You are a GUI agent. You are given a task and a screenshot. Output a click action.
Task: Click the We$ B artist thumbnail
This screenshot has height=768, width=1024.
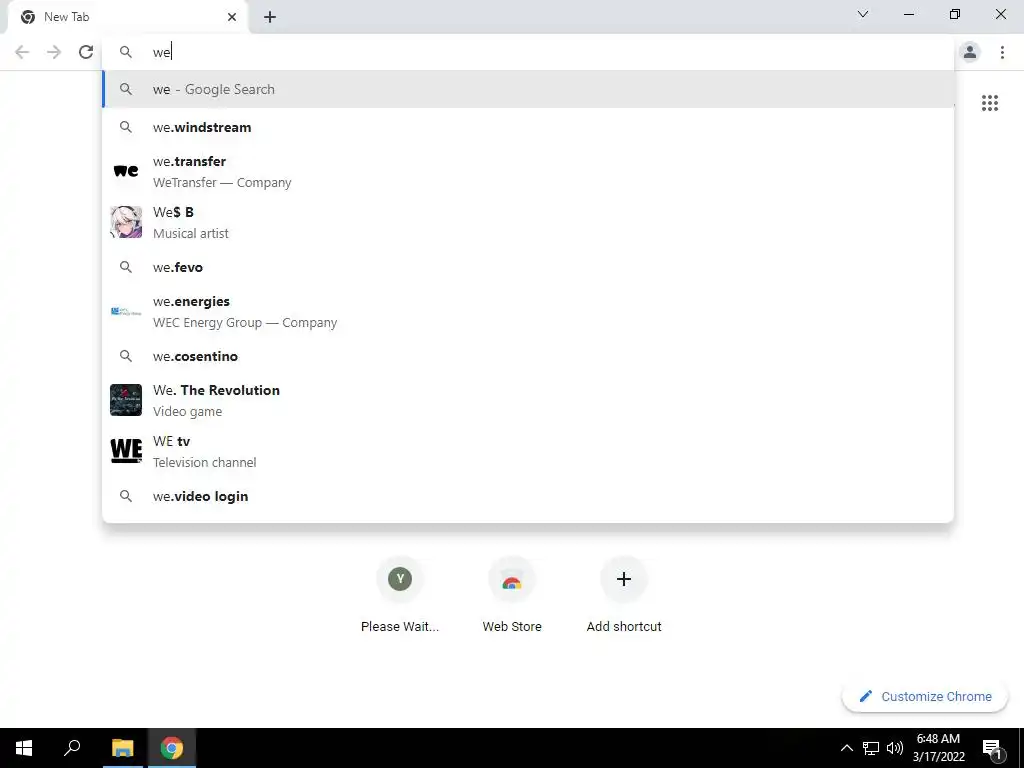(126, 222)
